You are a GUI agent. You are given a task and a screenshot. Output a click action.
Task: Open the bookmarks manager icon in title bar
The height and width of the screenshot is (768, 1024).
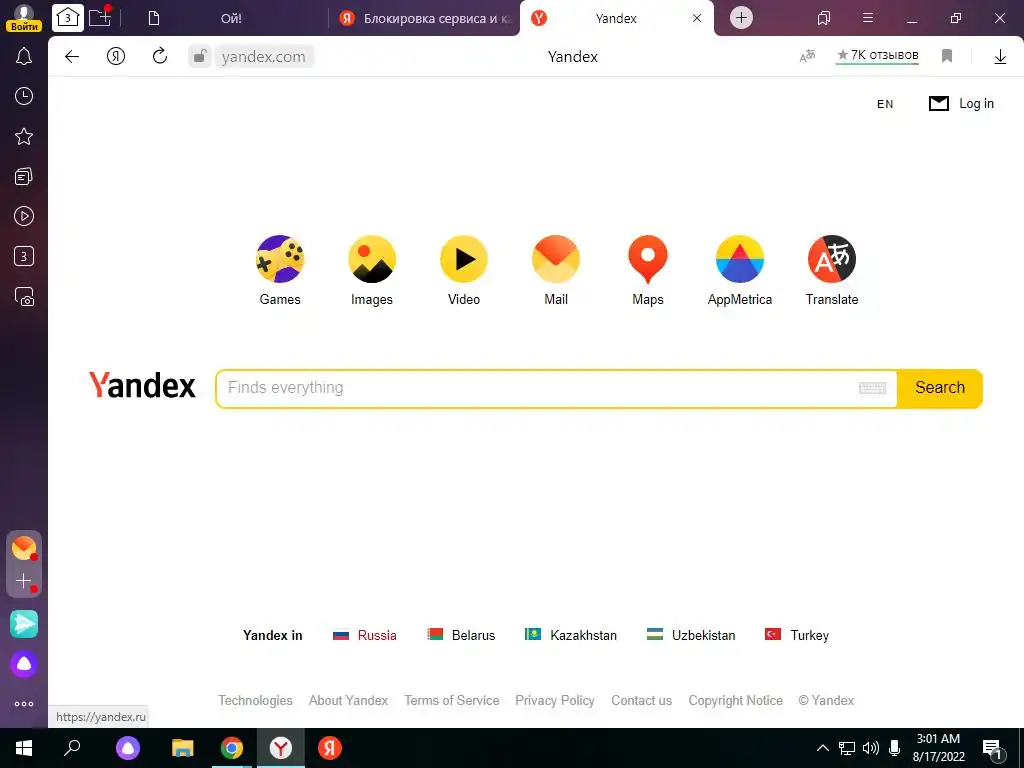(x=824, y=18)
